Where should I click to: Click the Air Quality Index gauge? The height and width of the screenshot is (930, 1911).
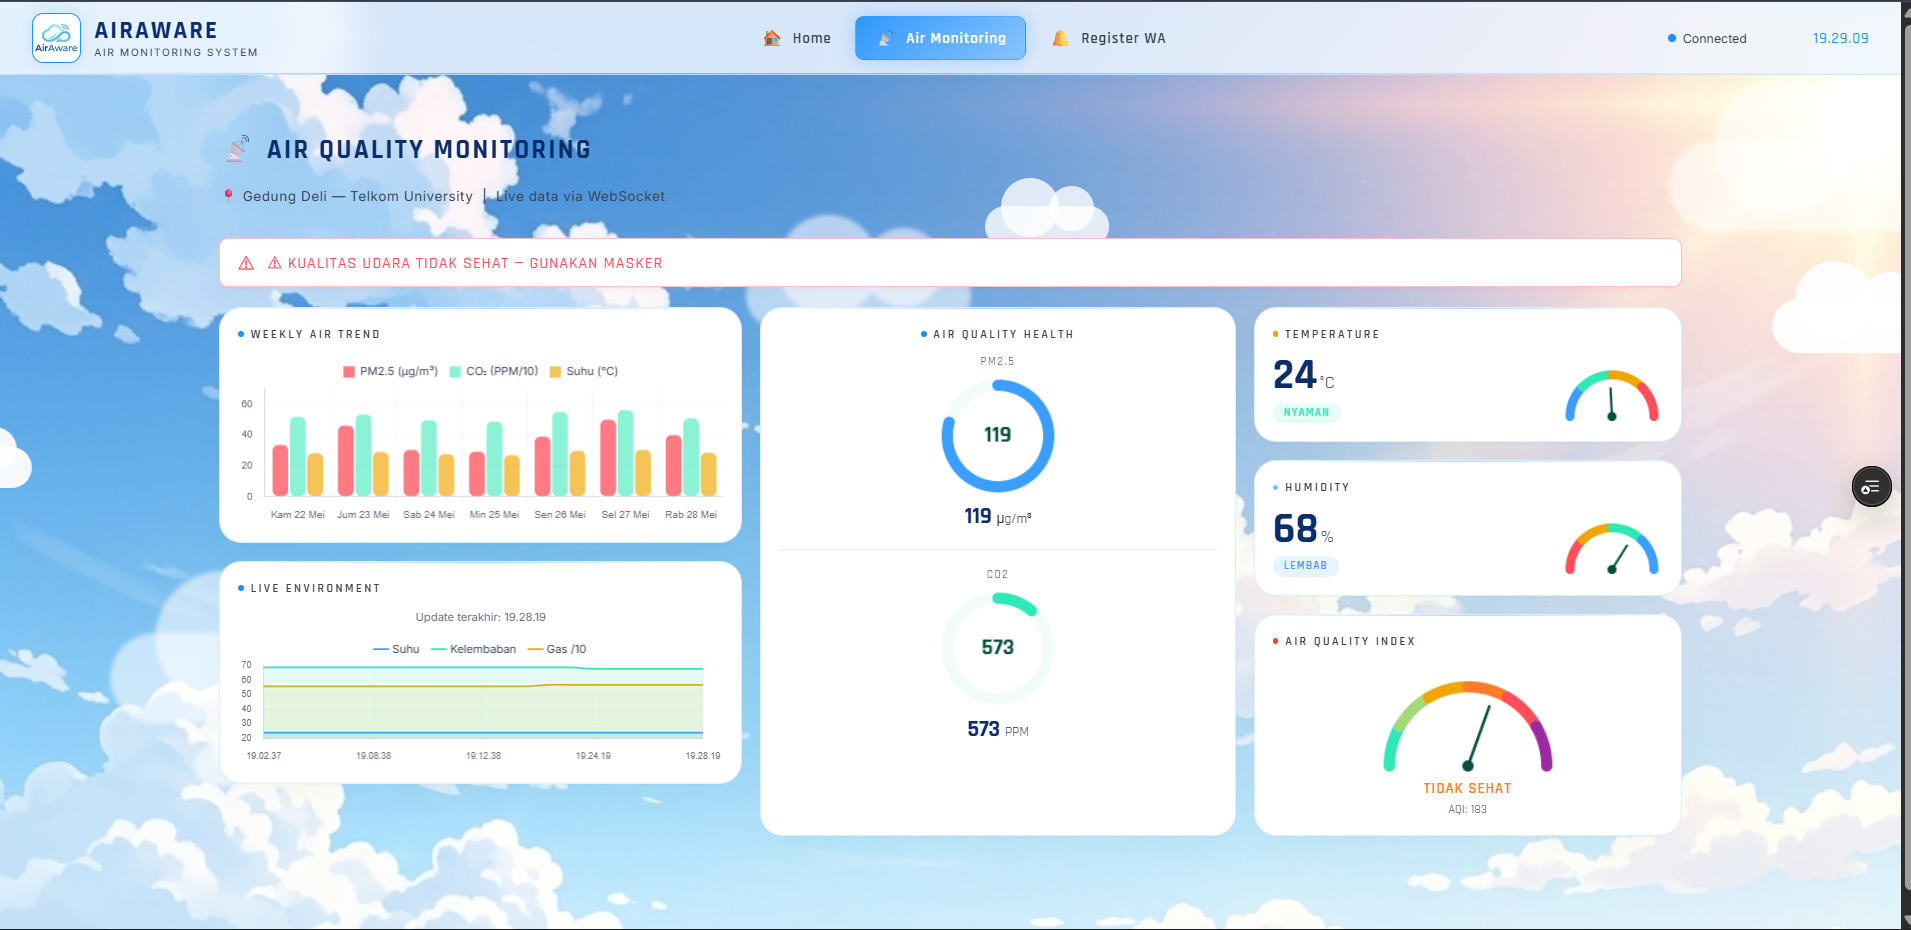point(1467,727)
